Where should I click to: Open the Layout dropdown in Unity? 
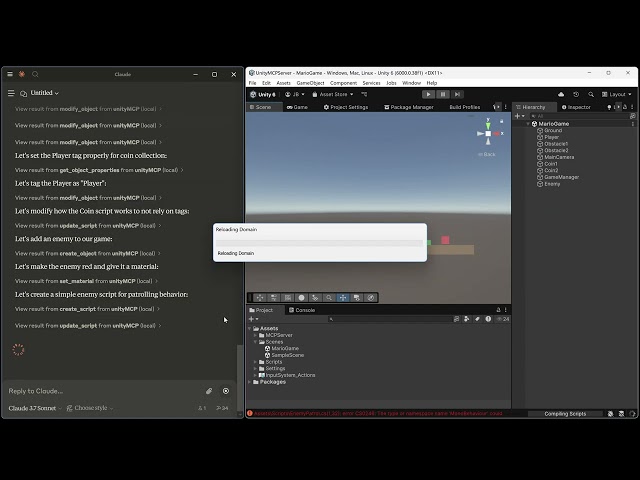pos(616,94)
